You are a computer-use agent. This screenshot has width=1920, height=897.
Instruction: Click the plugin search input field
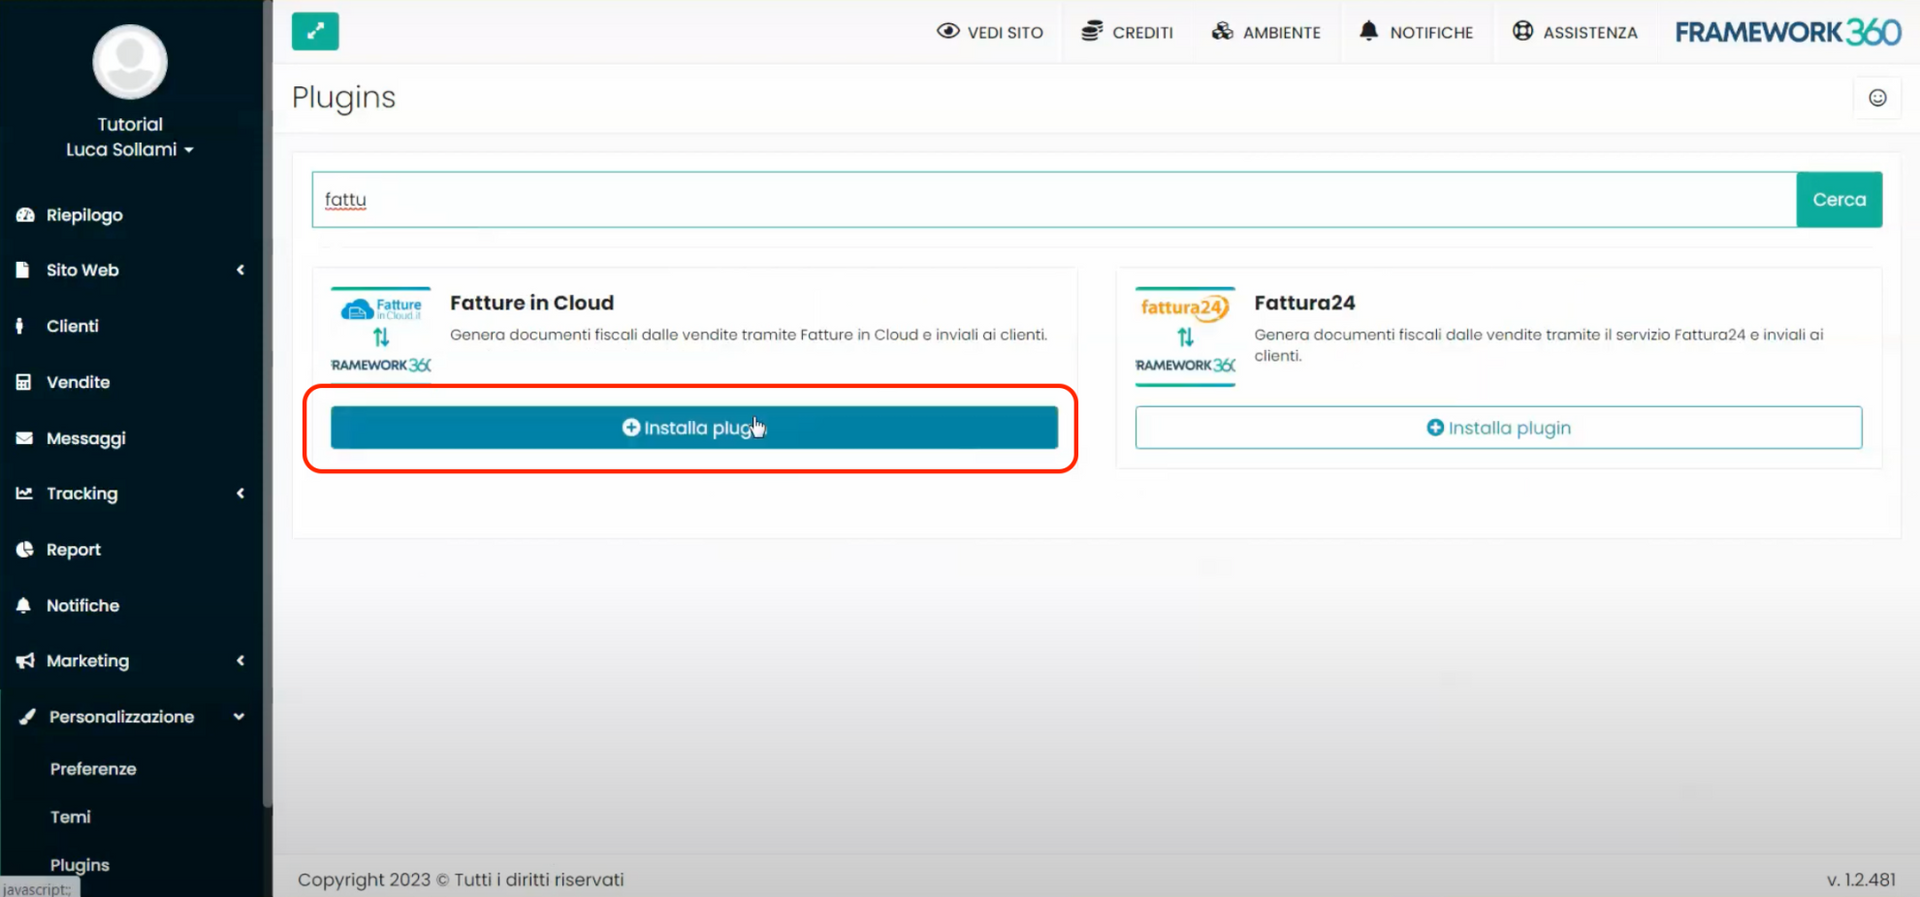pos(1054,200)
